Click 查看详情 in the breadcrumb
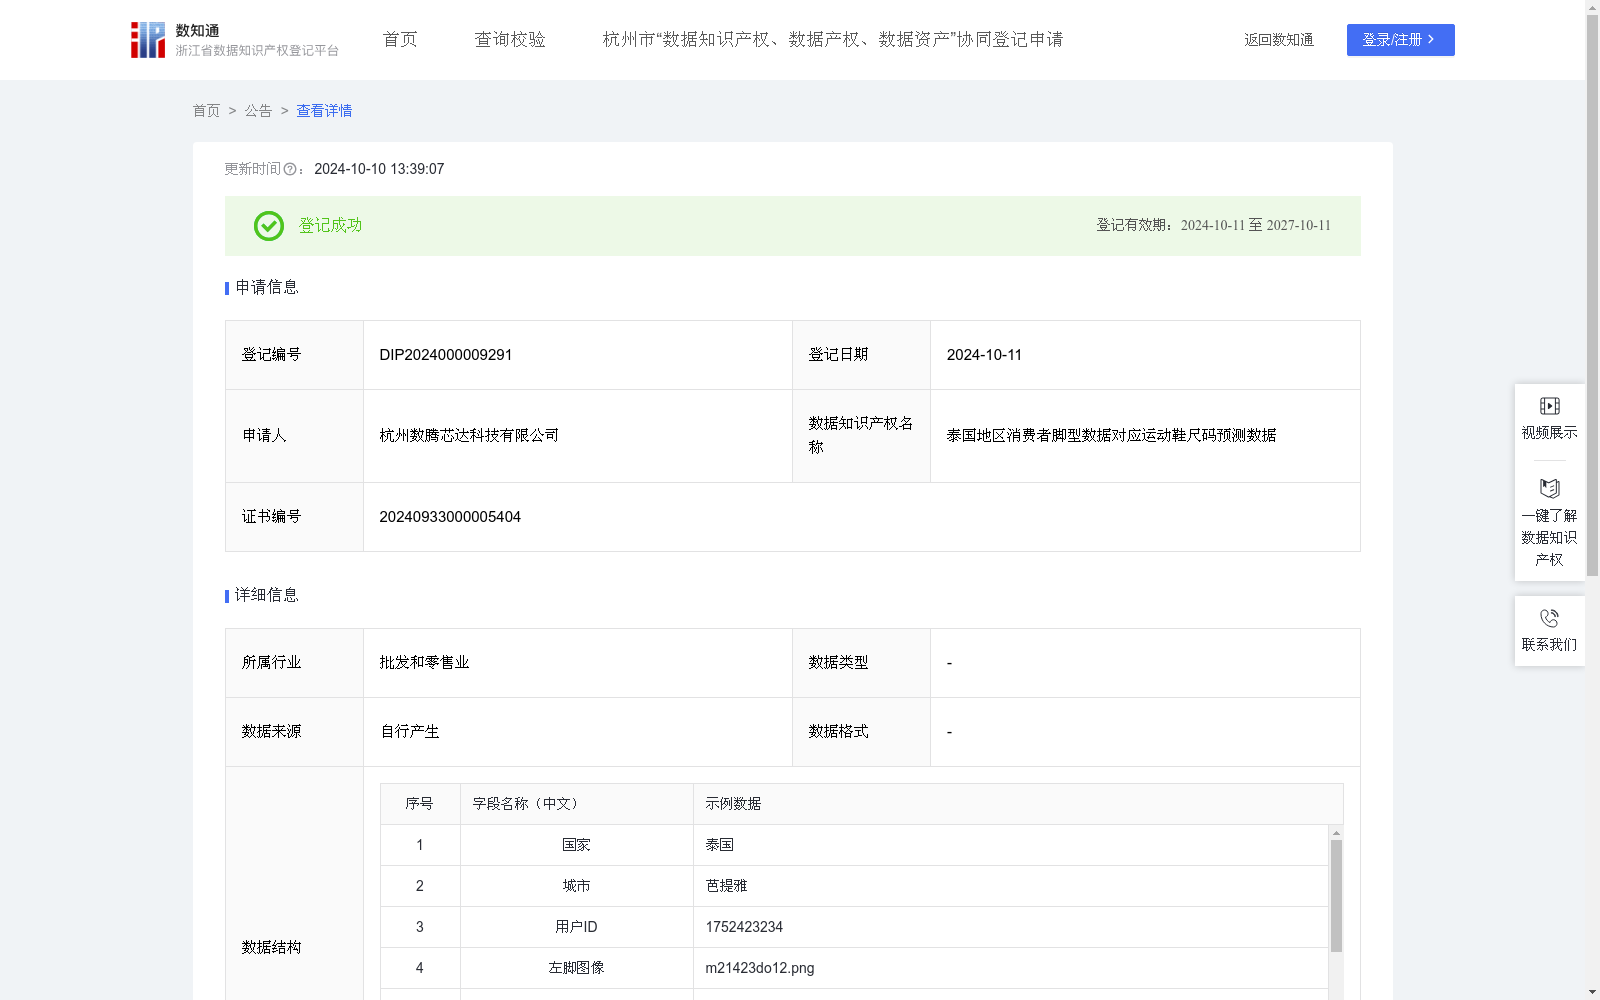1600x1000 pixels. click(324, 111)
